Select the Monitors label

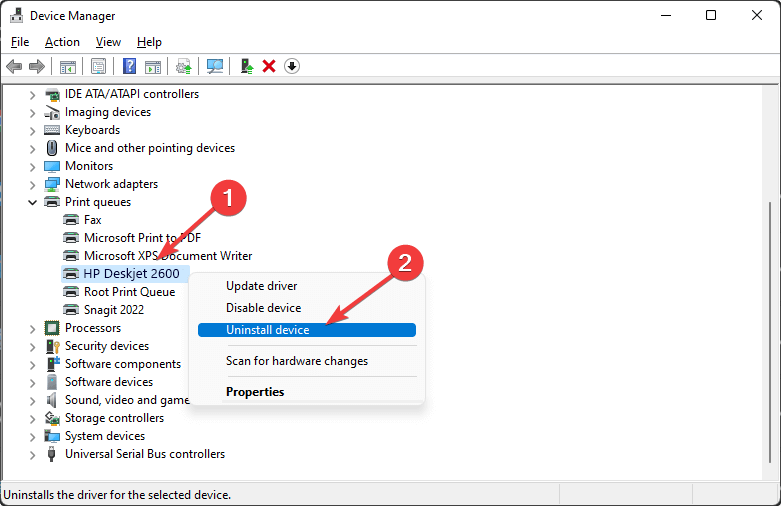point(89,166)
